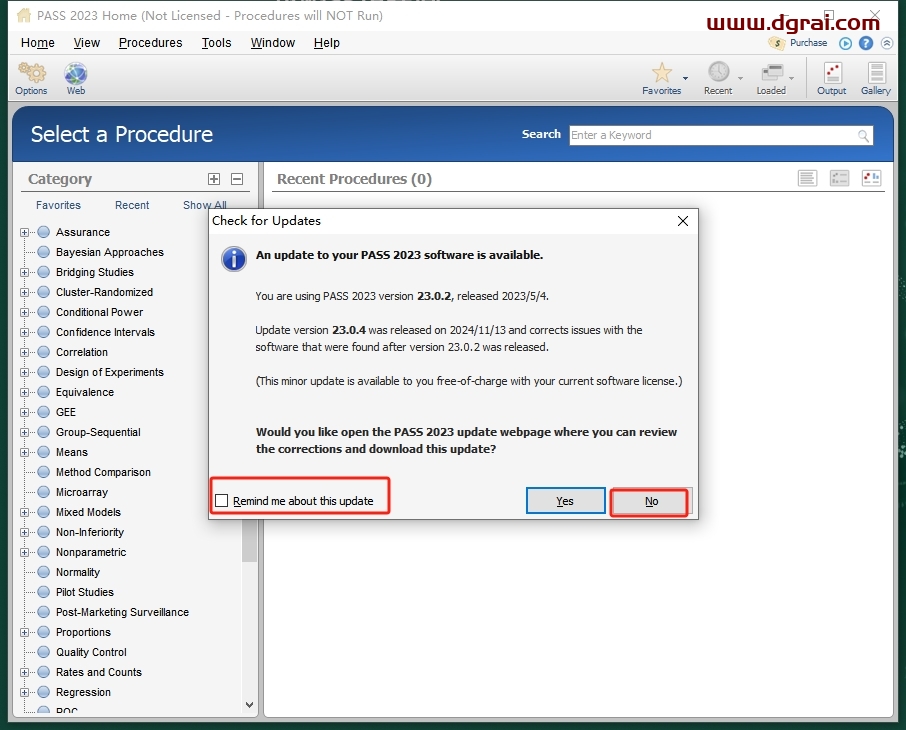Screen dimensions: 906x730
Task: Click the blue play video icon
Action: coord(845,43)
